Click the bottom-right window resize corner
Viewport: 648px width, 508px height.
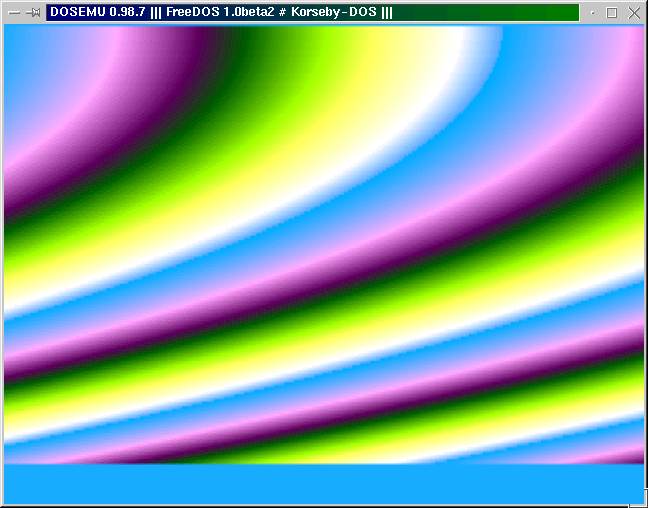pyautogui.click(x=643, y=503)
